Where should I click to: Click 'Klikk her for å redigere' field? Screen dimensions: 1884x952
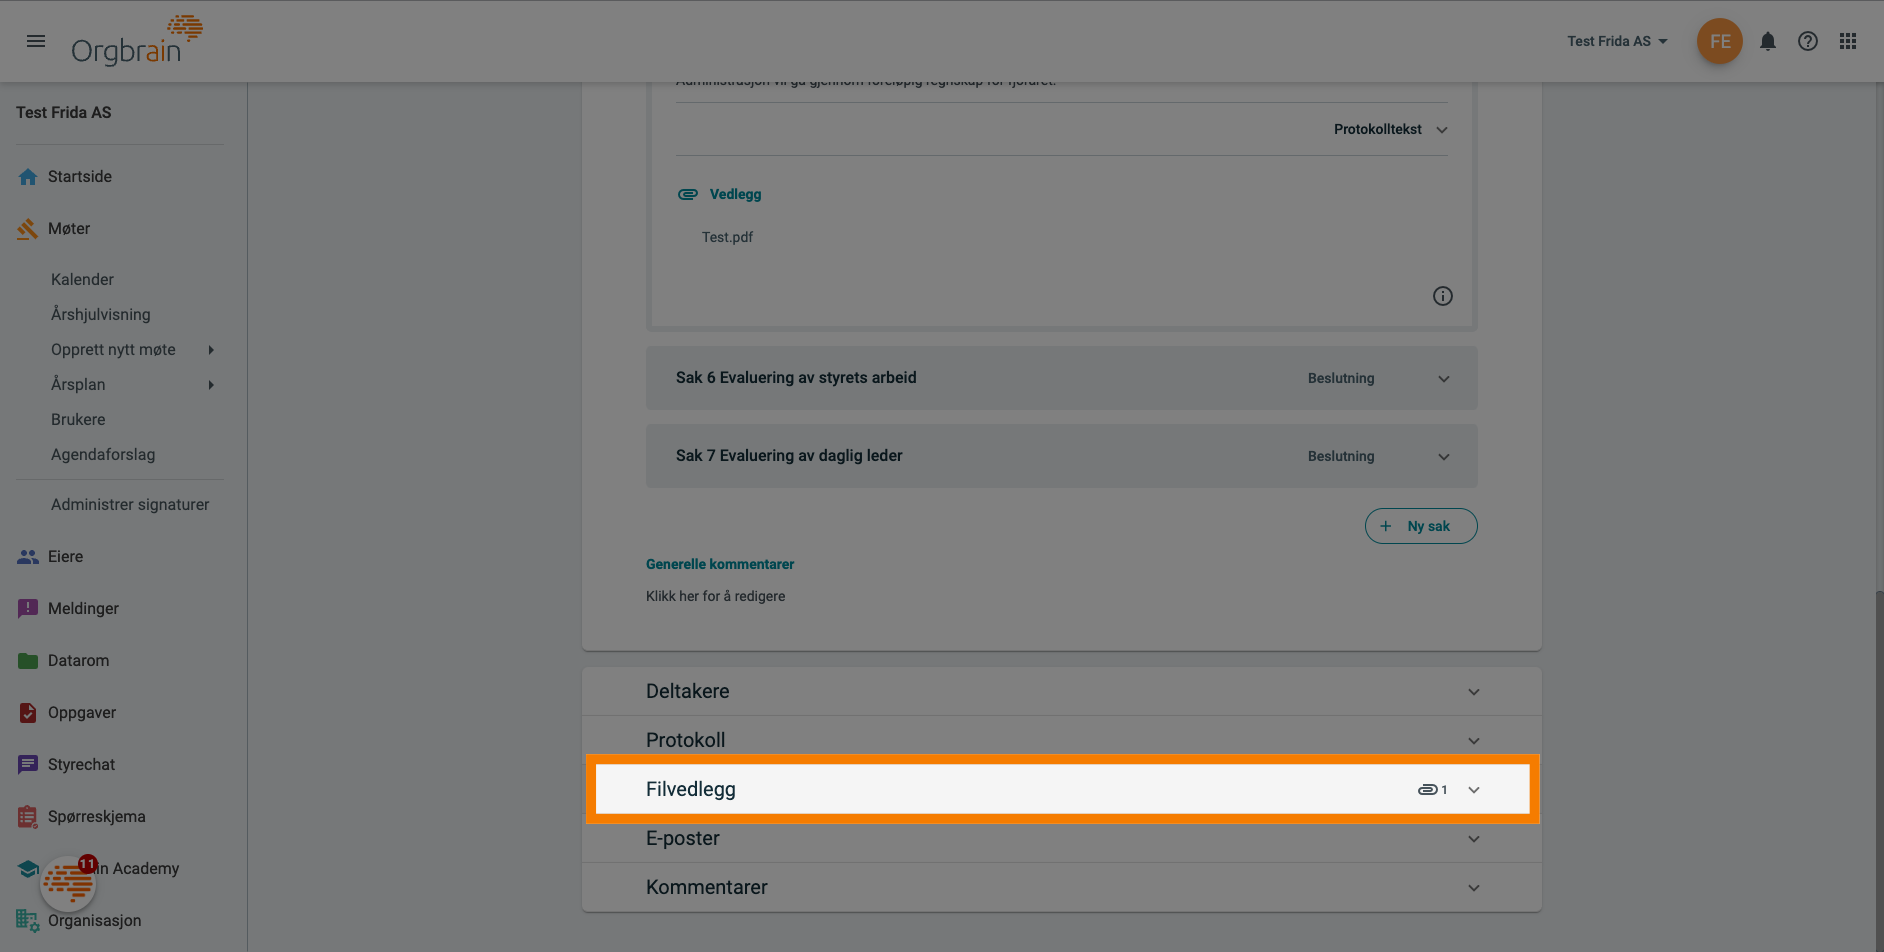[x=715, y=596]
